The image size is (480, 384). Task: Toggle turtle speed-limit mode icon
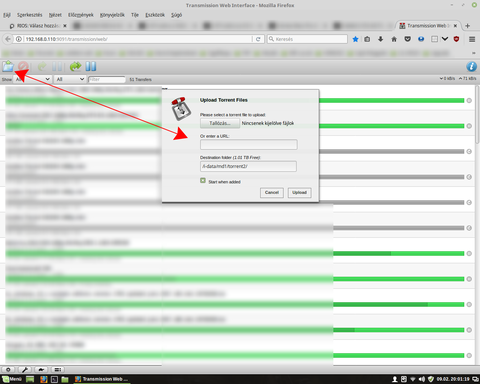41,369
